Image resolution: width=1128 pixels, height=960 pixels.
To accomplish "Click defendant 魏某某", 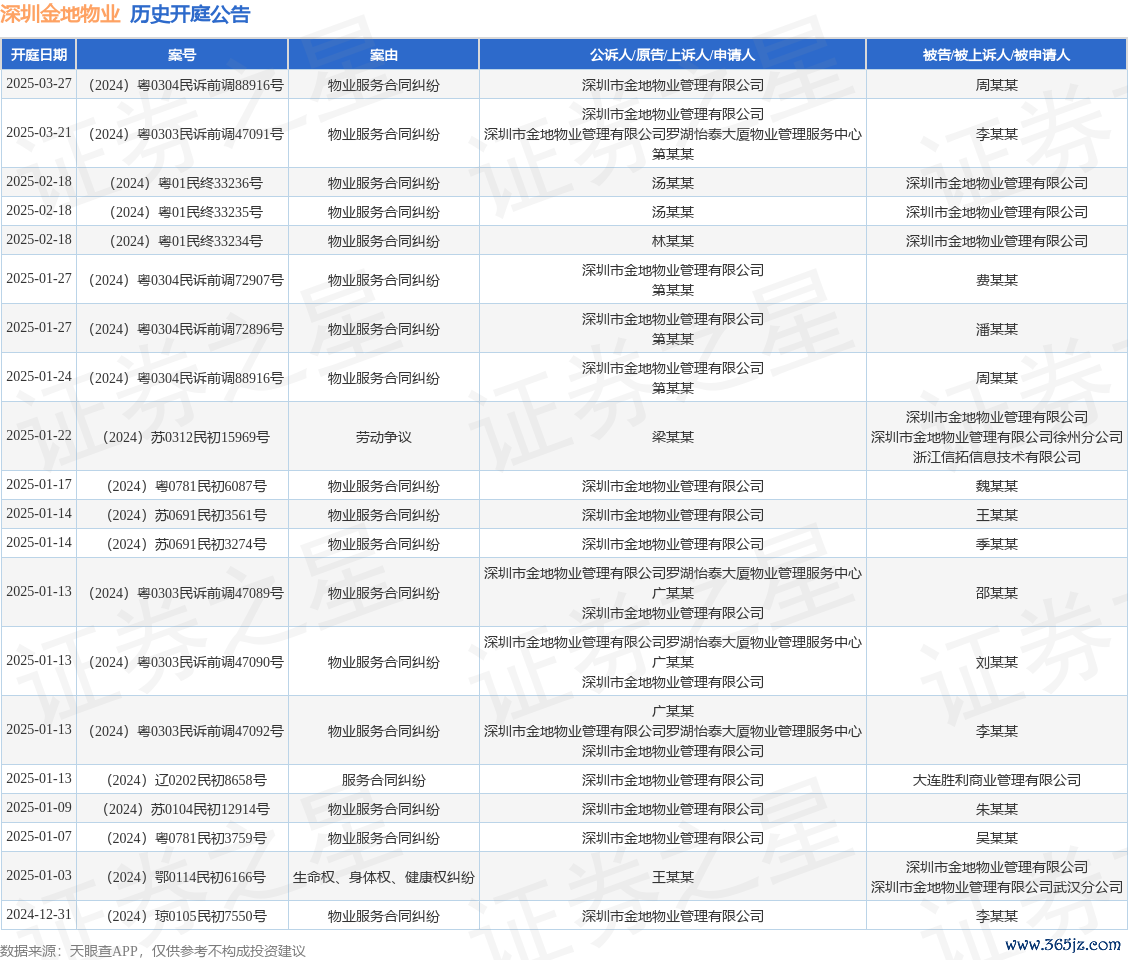I will [996, 486].
